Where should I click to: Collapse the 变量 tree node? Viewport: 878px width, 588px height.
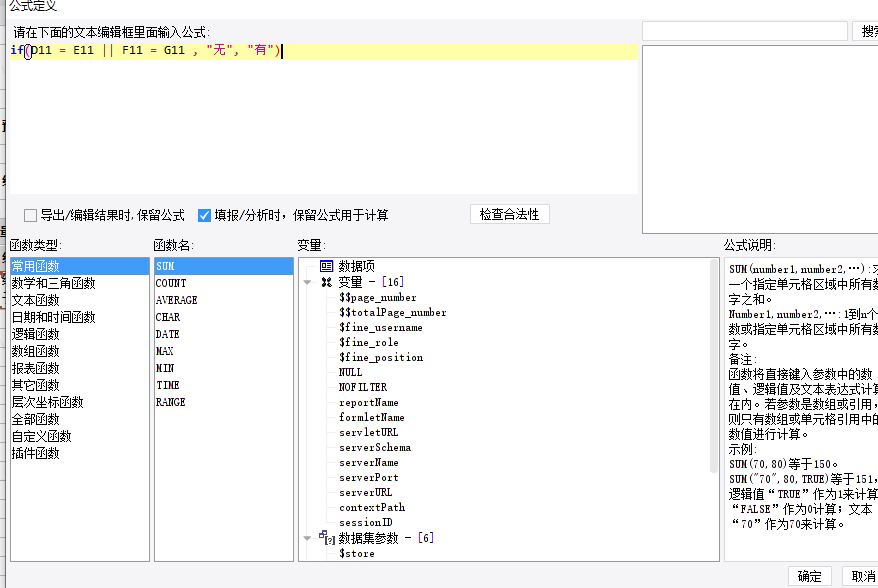[308, 283]
